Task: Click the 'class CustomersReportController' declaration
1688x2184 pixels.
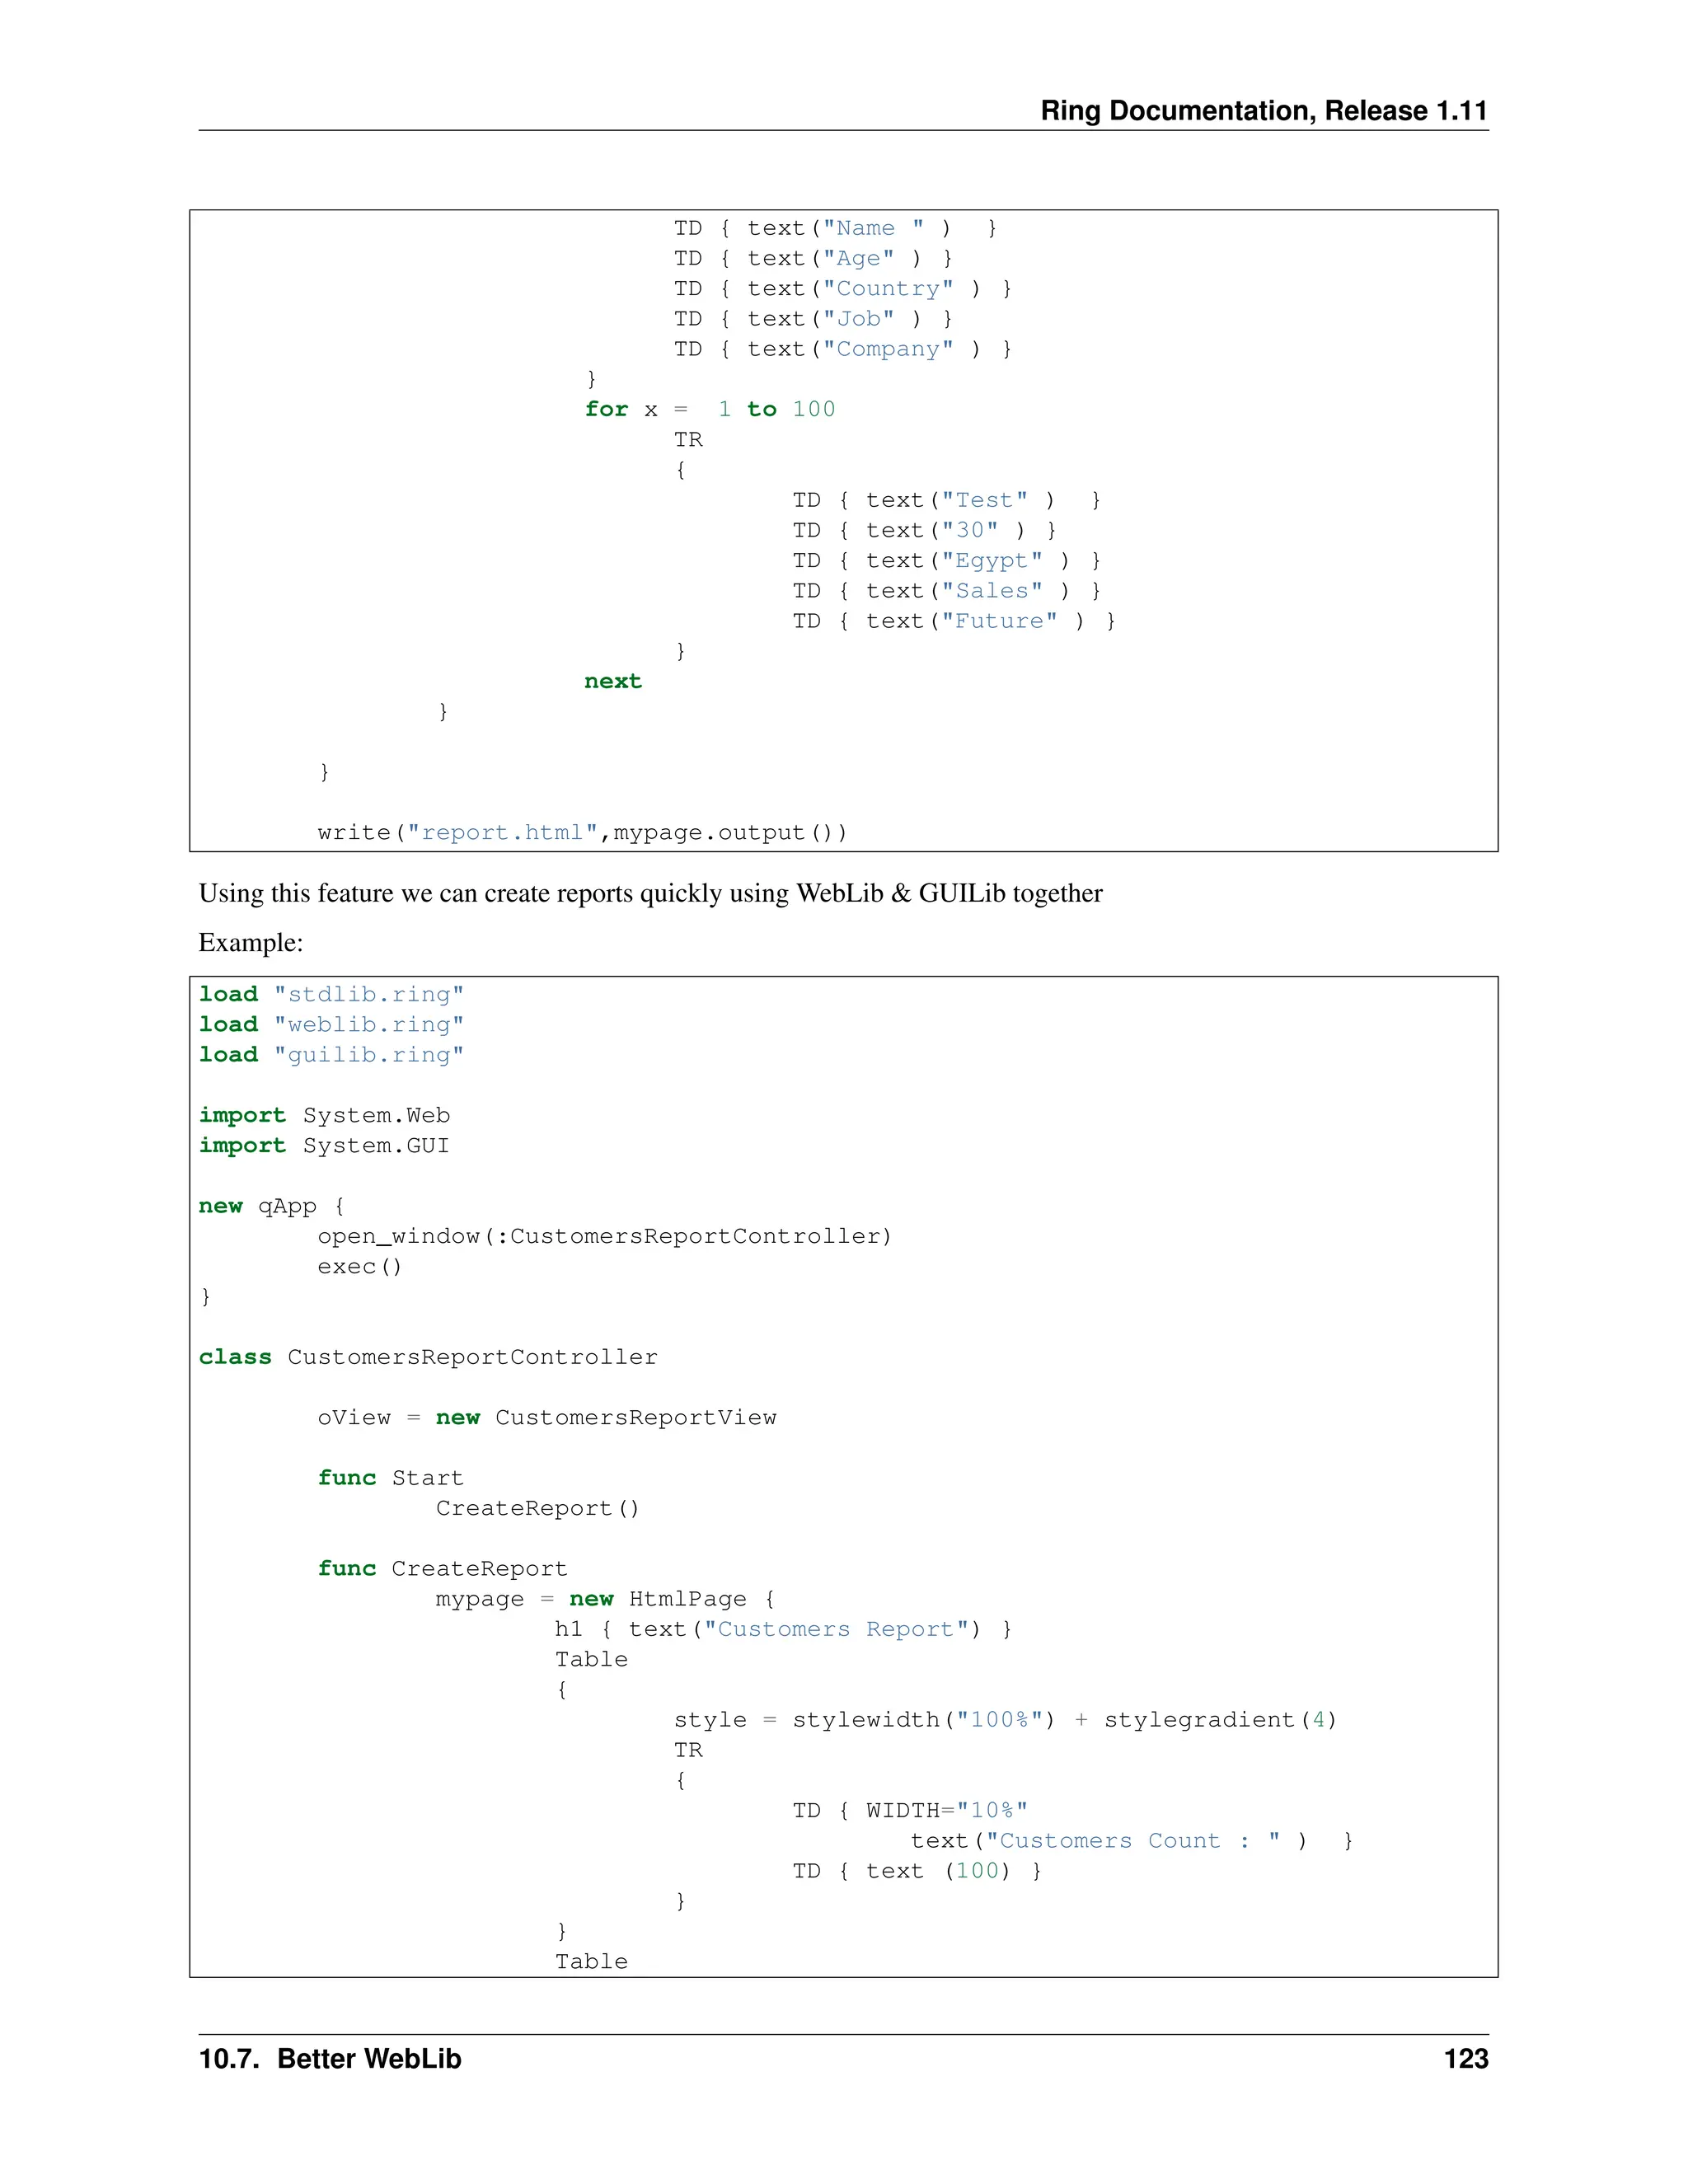Action: click(x=428, y=1357)
